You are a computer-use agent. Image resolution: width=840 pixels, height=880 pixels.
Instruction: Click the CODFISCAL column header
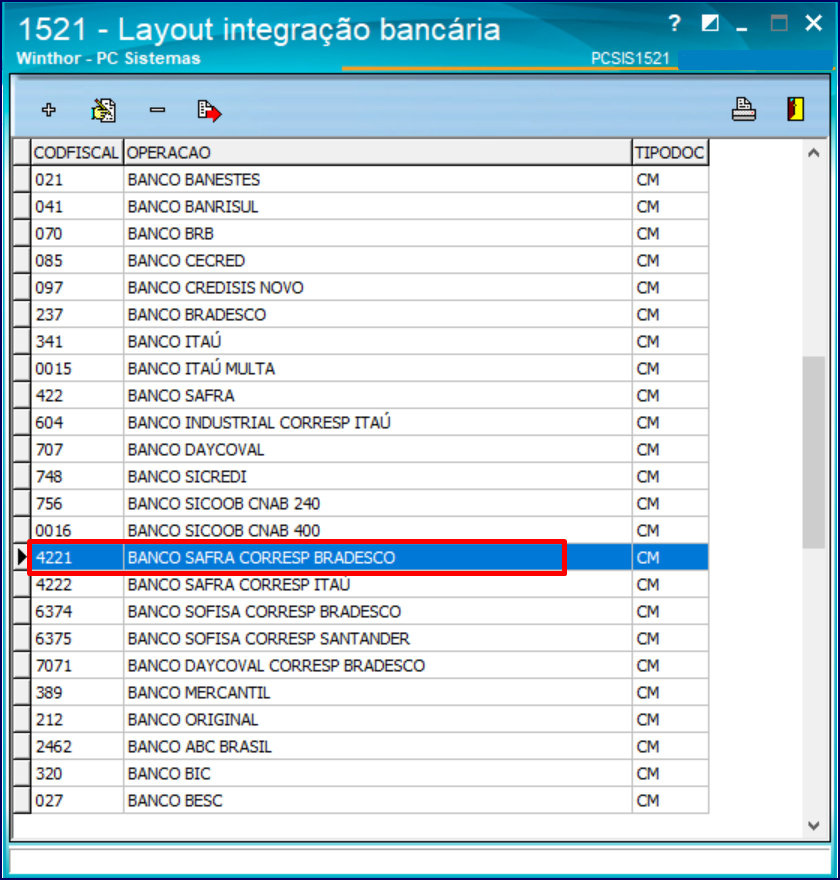77,153
